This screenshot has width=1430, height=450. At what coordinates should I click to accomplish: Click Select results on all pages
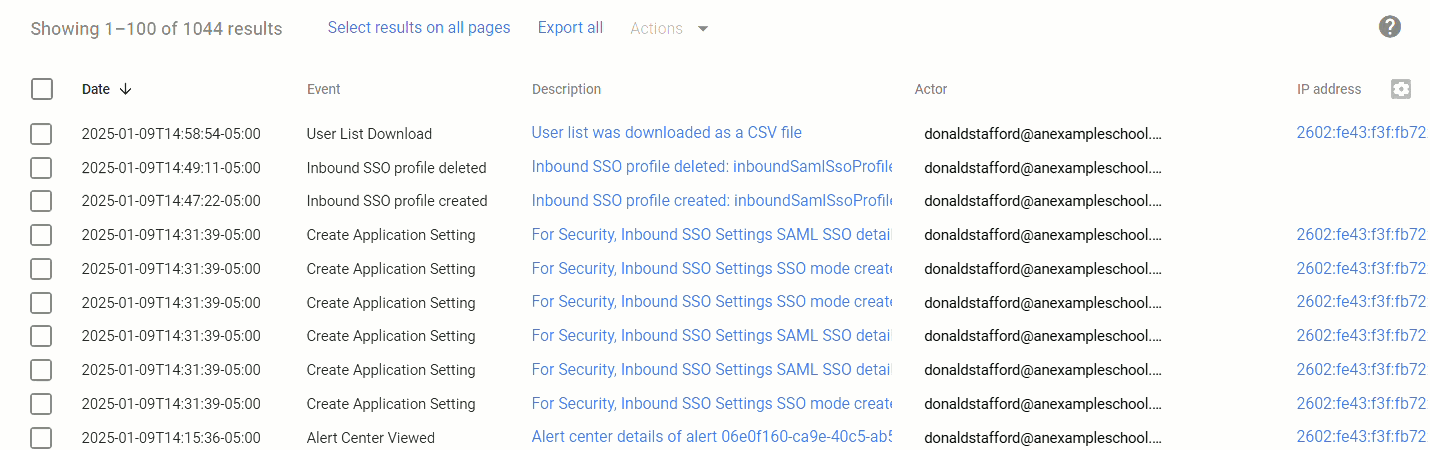419,28
